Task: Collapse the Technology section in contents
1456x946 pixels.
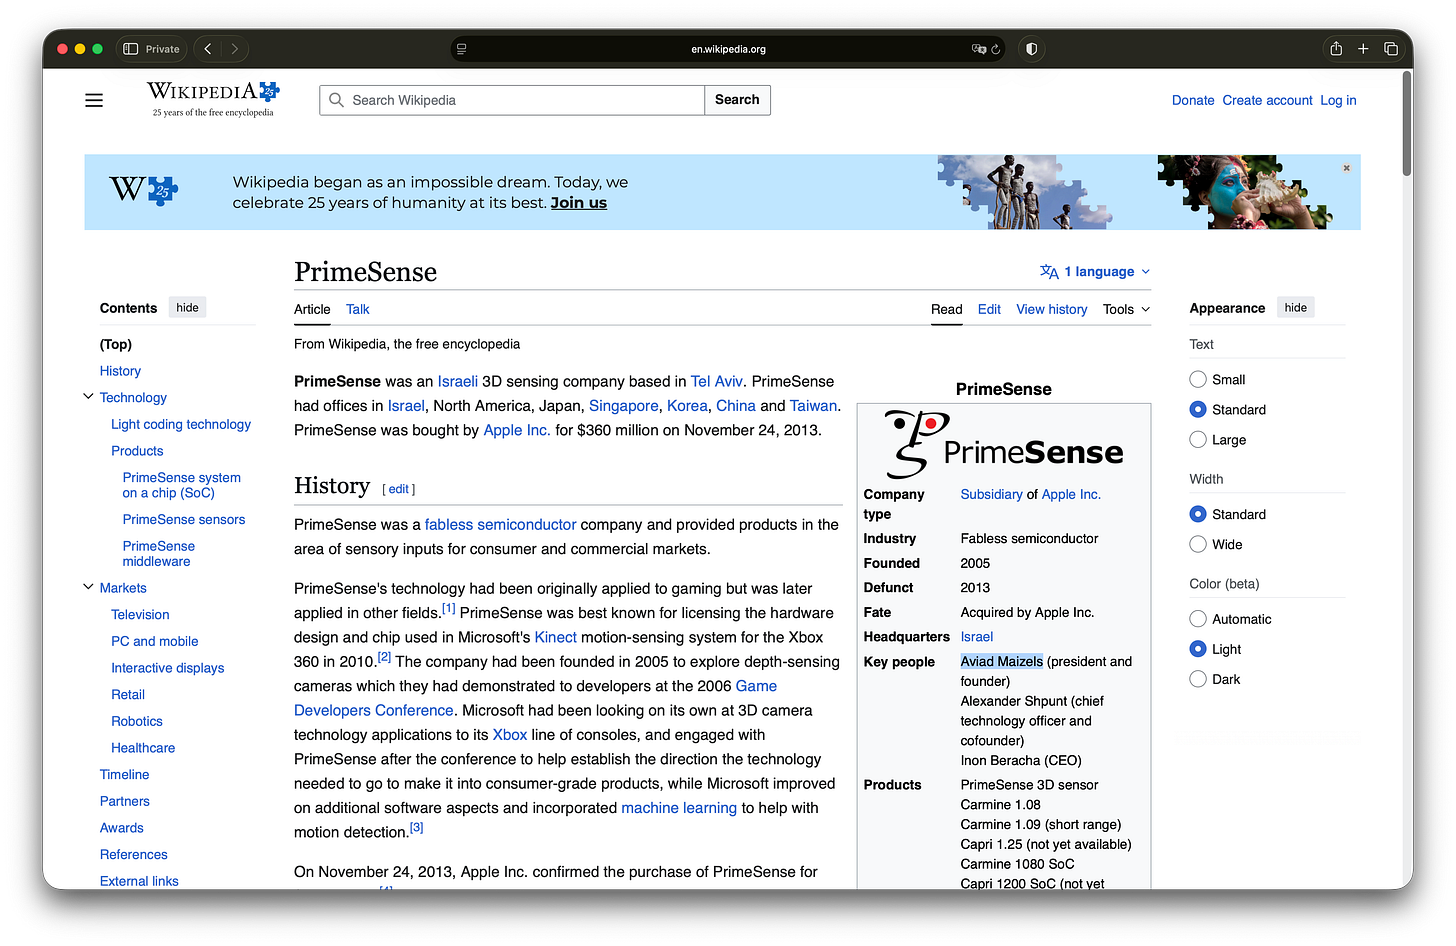Action: tap(88, 397)
